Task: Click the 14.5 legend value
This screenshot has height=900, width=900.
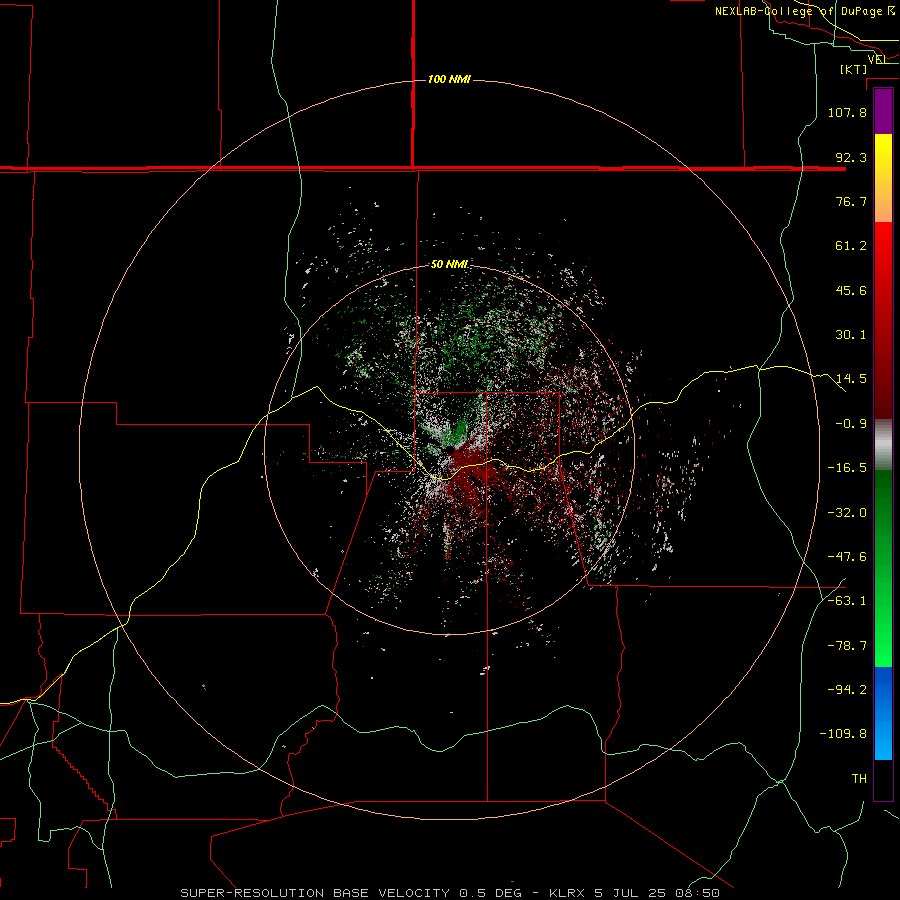Action: click(851, 379)
